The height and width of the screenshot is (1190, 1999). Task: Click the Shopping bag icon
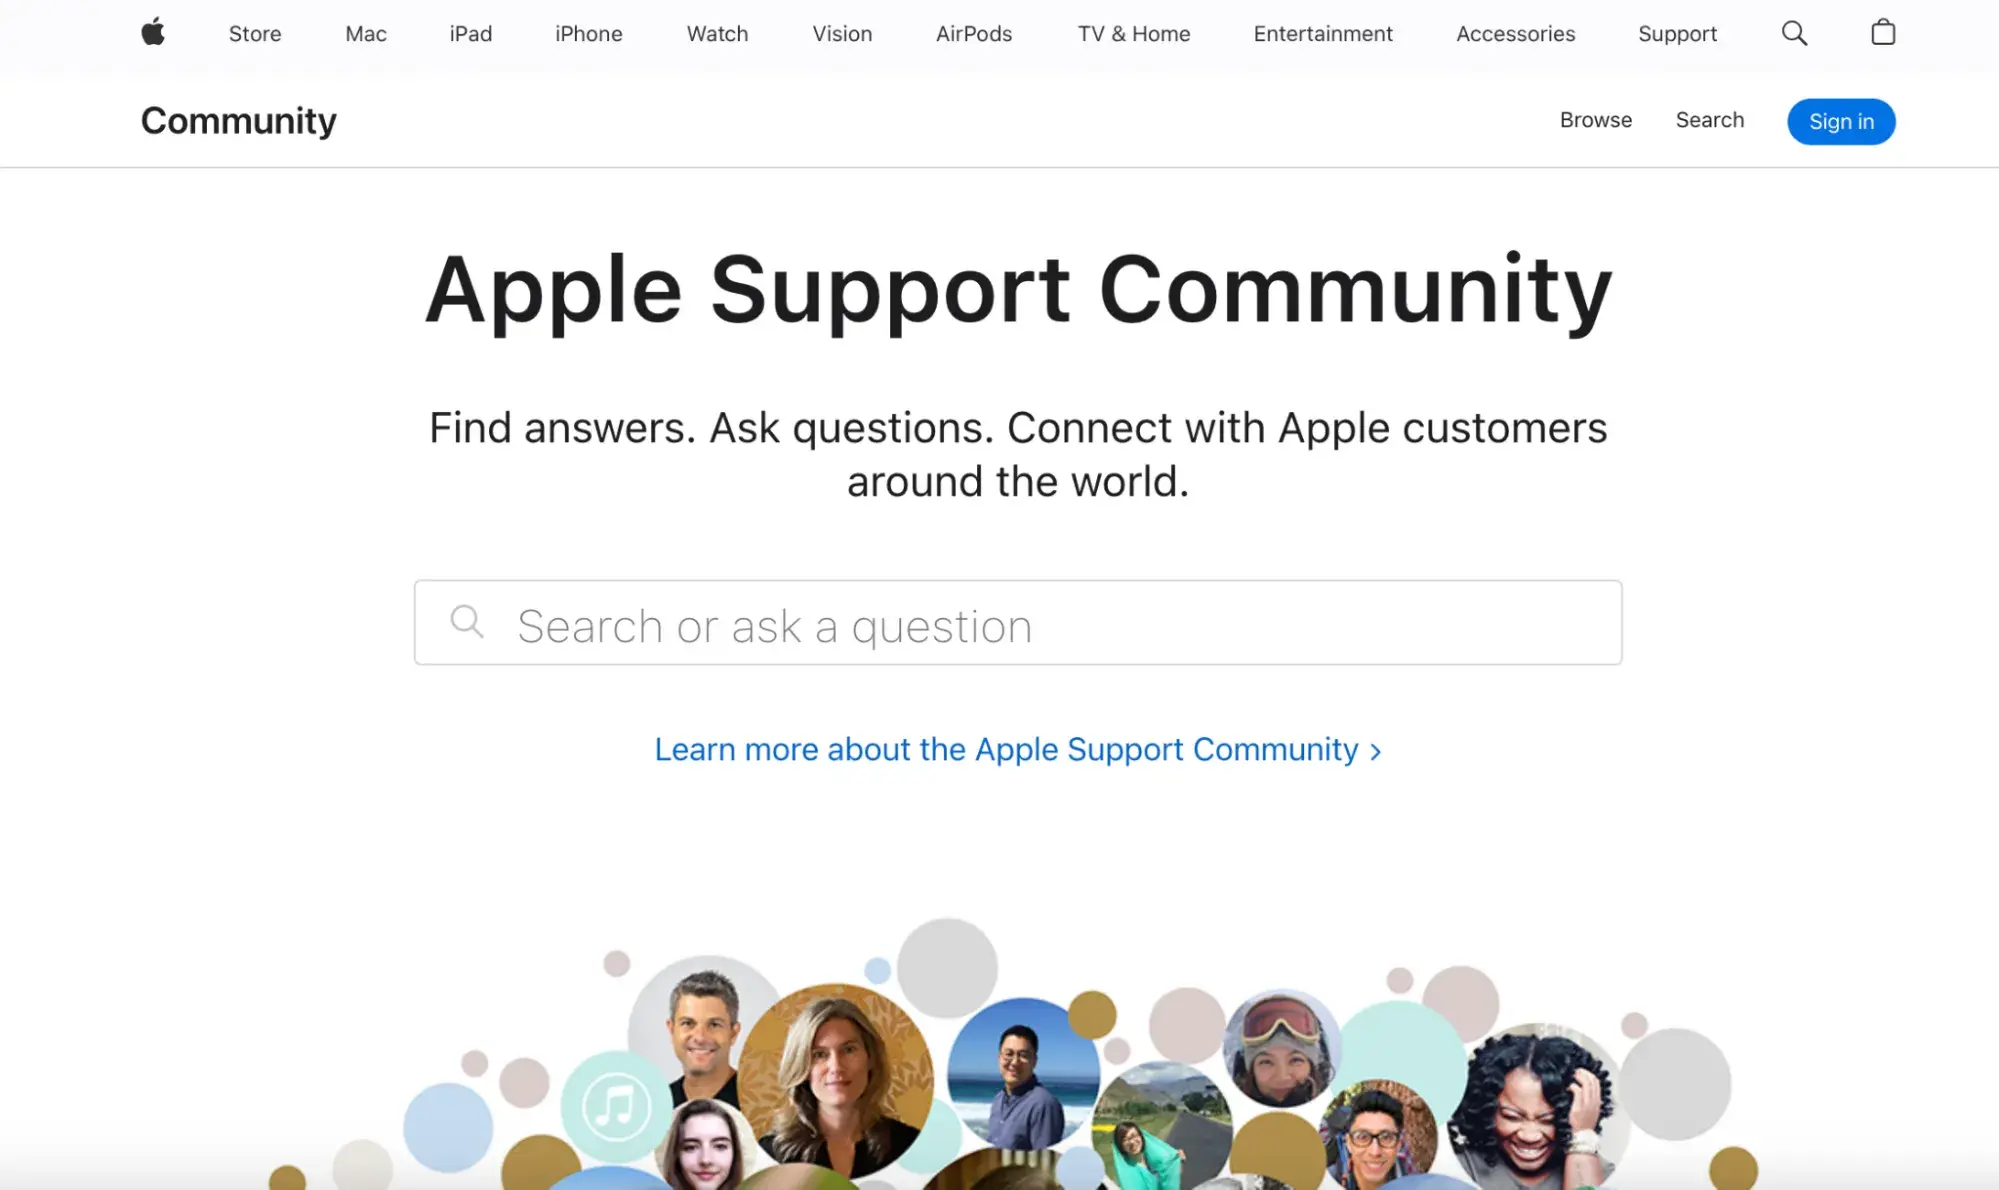(x=1883, y=31)
